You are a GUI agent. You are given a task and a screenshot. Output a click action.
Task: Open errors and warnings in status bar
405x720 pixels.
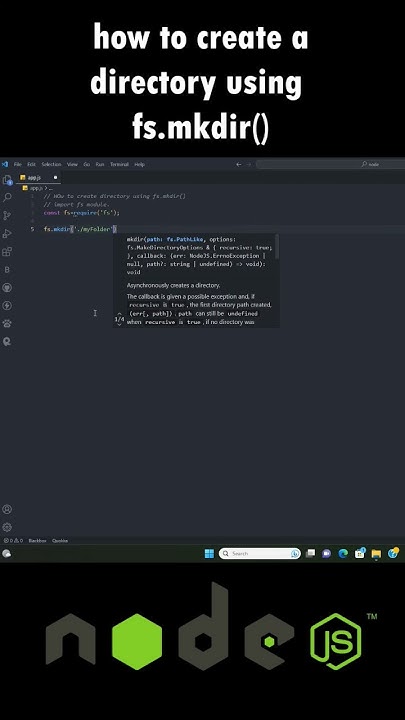click(13, 540)
